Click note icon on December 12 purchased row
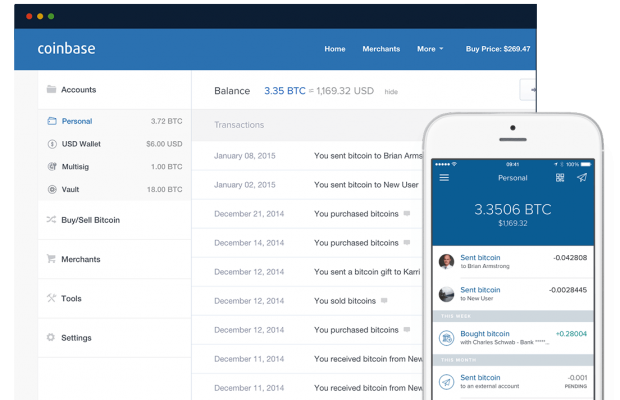 (x=407, y=329)
